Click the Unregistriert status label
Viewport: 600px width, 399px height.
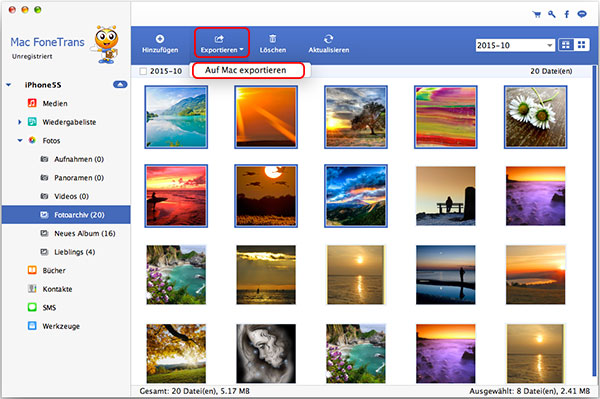32,57
